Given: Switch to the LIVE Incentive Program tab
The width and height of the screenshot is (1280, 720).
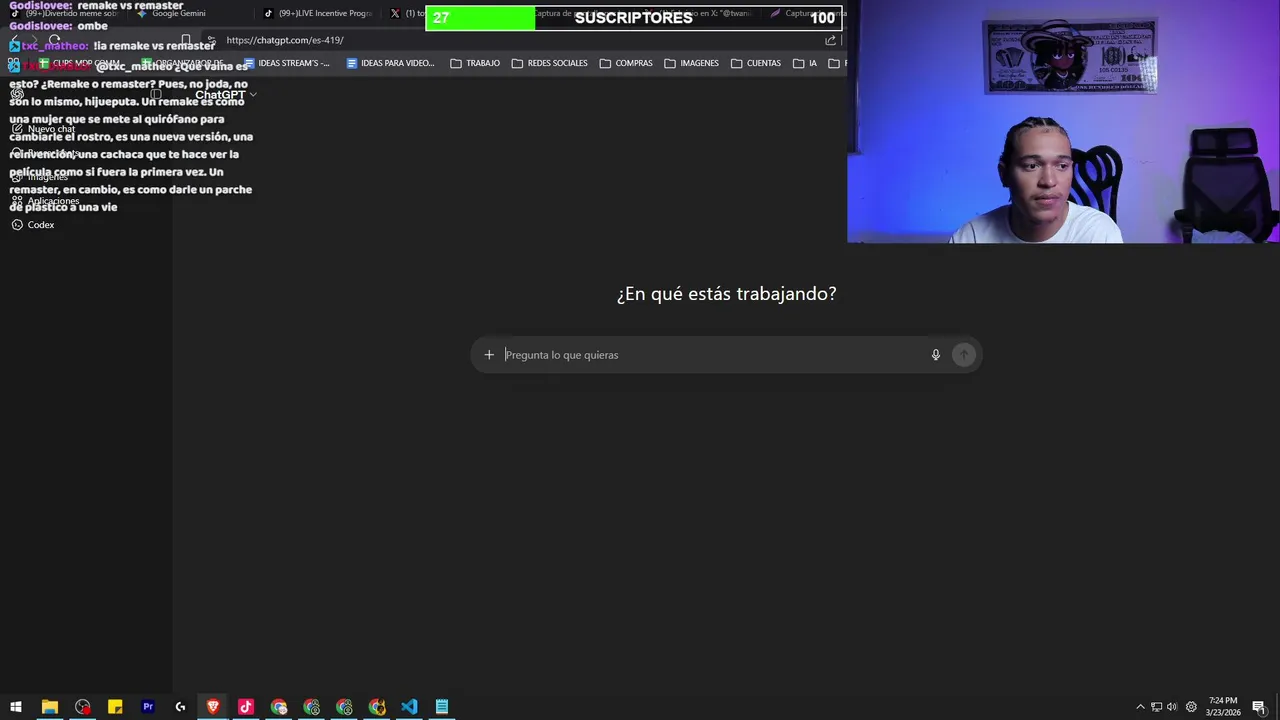Looking at the screenshot, I should pyautogui.click(x=318, y=14).
